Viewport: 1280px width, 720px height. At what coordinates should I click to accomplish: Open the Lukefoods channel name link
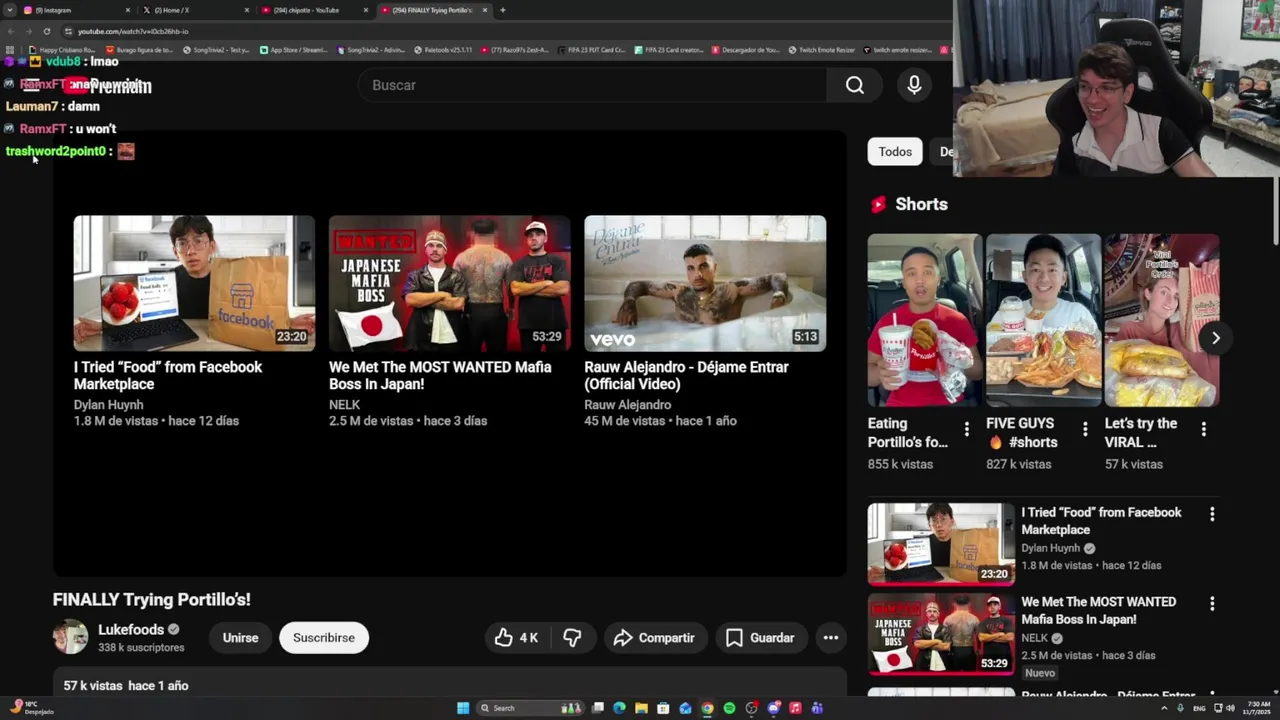(131, 629)
